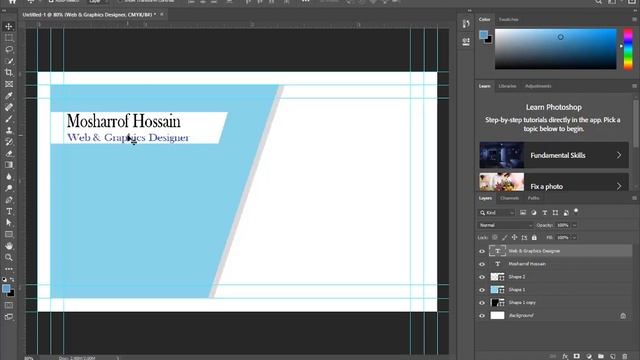Switch to the Channels tab
640x360 pixels.
[509, 198]
